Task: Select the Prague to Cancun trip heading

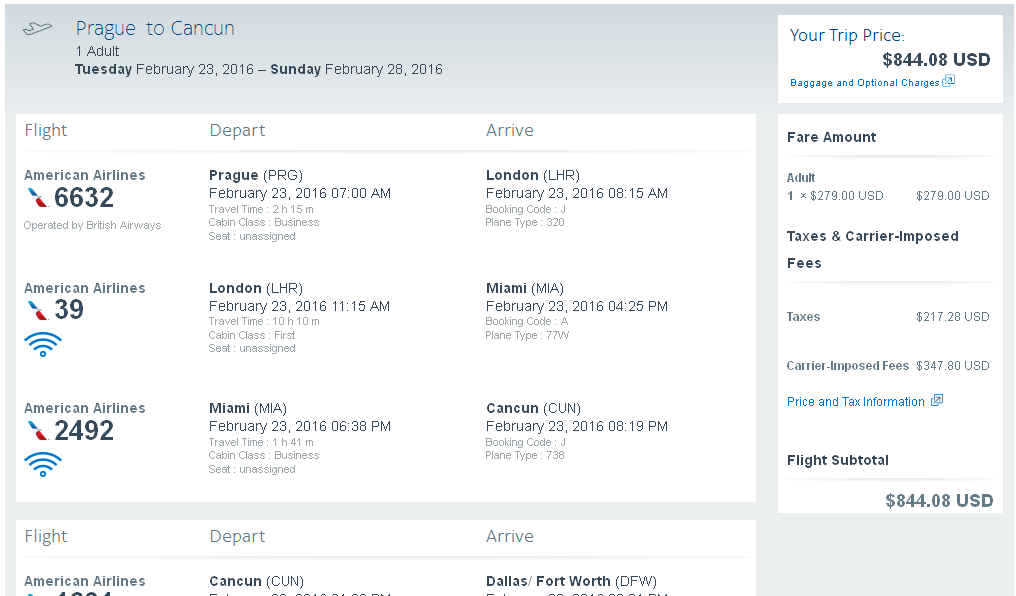Action: coord(155,29)
